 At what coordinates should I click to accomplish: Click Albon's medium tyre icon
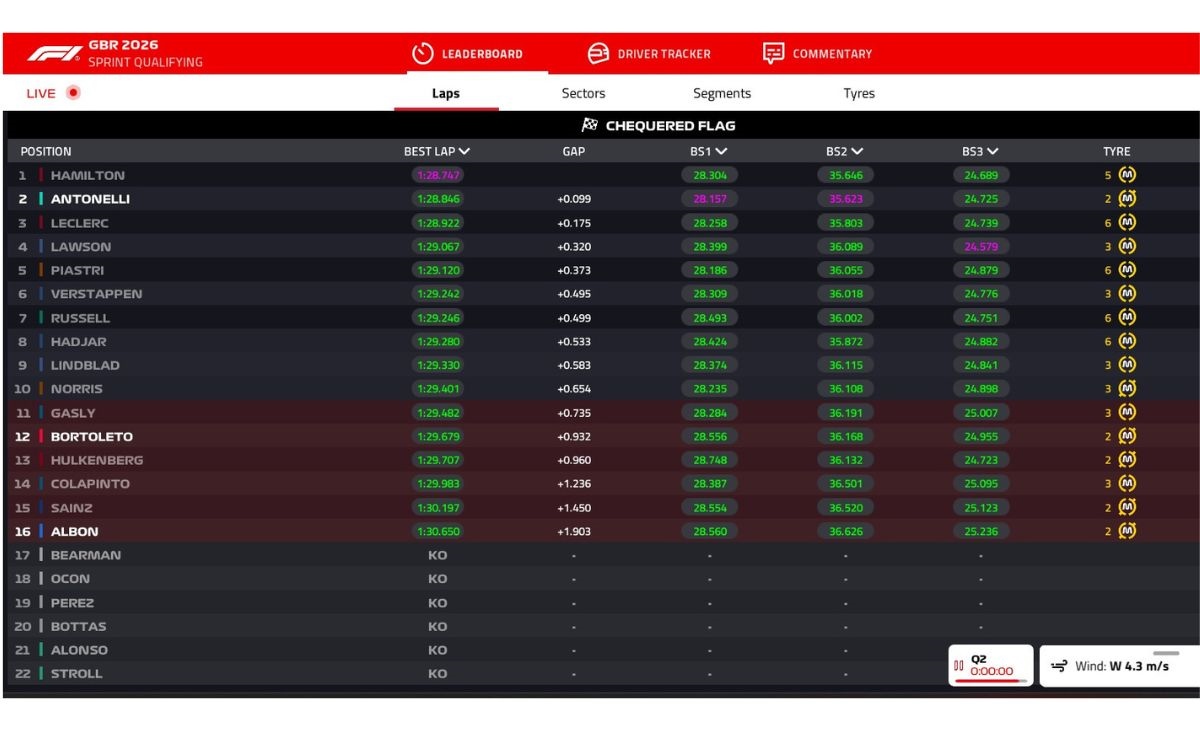[x=1127, y=531]
